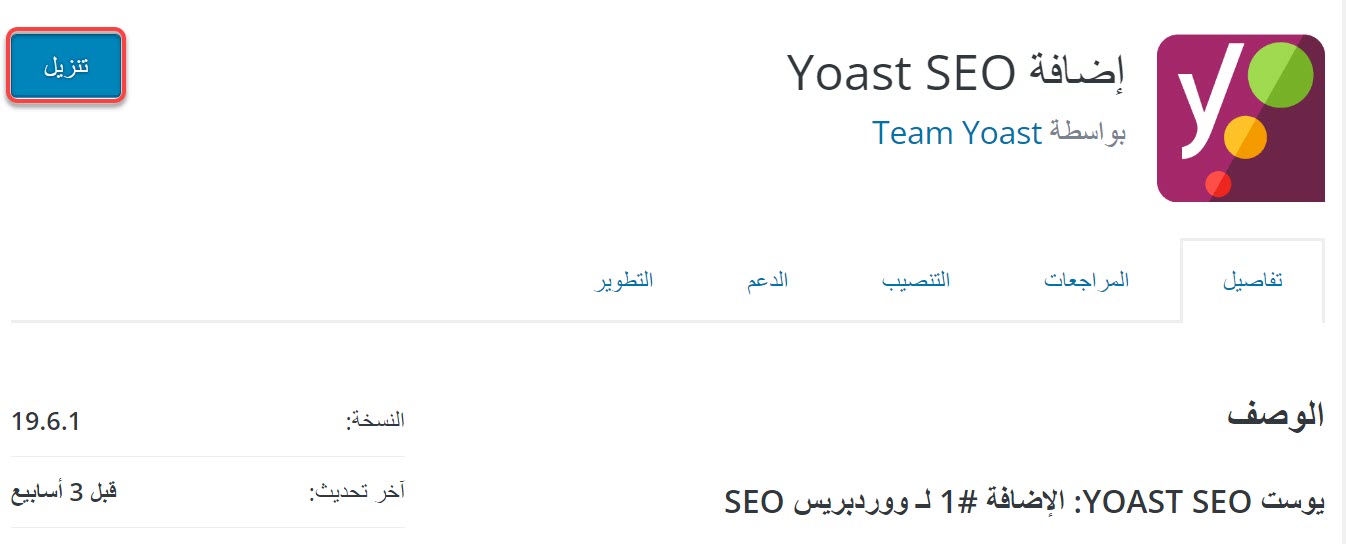Click the النسخة version label
Viewport: 1346px width, 544px height.
point(375,421)
